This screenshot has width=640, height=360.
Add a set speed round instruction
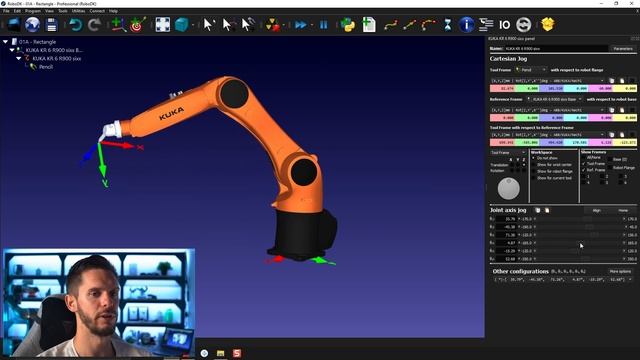523,25
